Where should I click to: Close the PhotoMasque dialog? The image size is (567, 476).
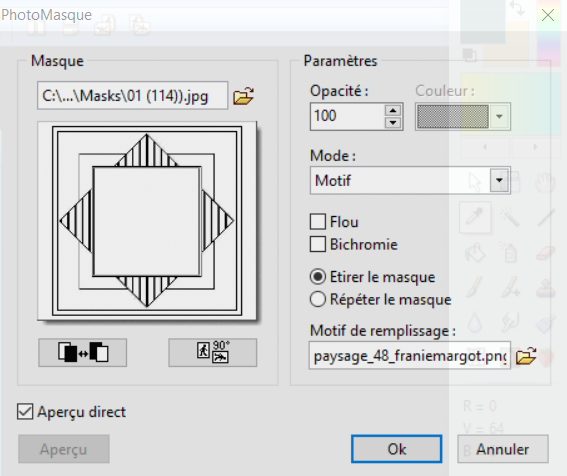tap(548, 15)
